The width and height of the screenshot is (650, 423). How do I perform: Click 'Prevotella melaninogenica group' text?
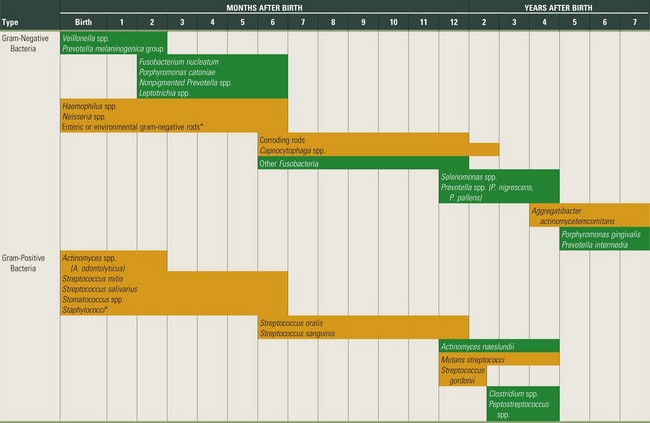113,49
